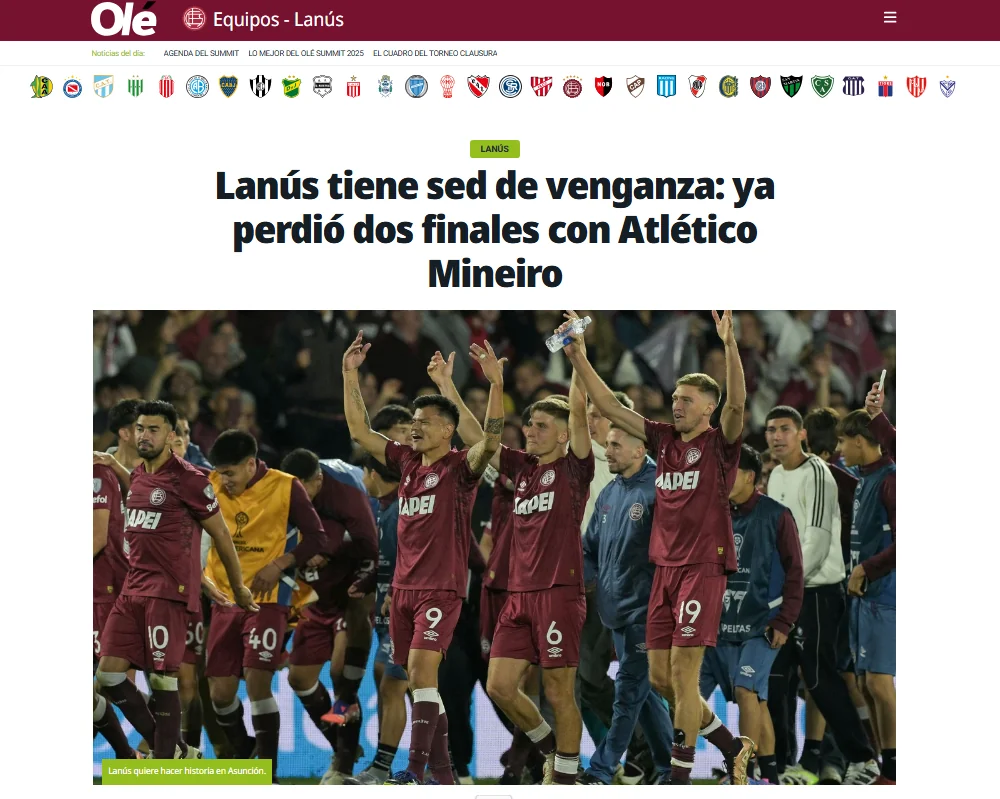
Task: Select the San Lorenzo crest
Action: point(760,86)
